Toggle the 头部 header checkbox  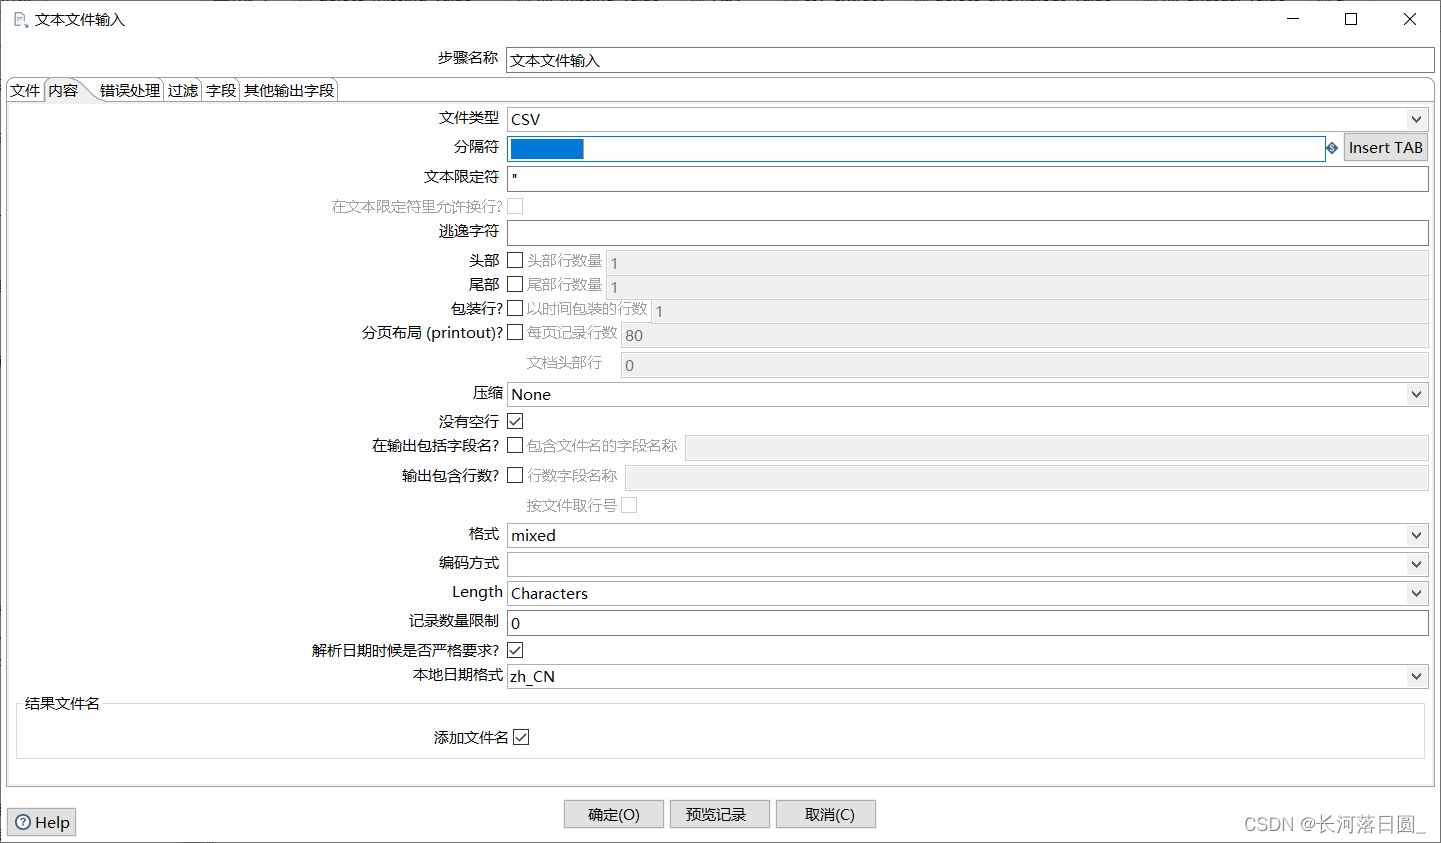coord(515,260)
